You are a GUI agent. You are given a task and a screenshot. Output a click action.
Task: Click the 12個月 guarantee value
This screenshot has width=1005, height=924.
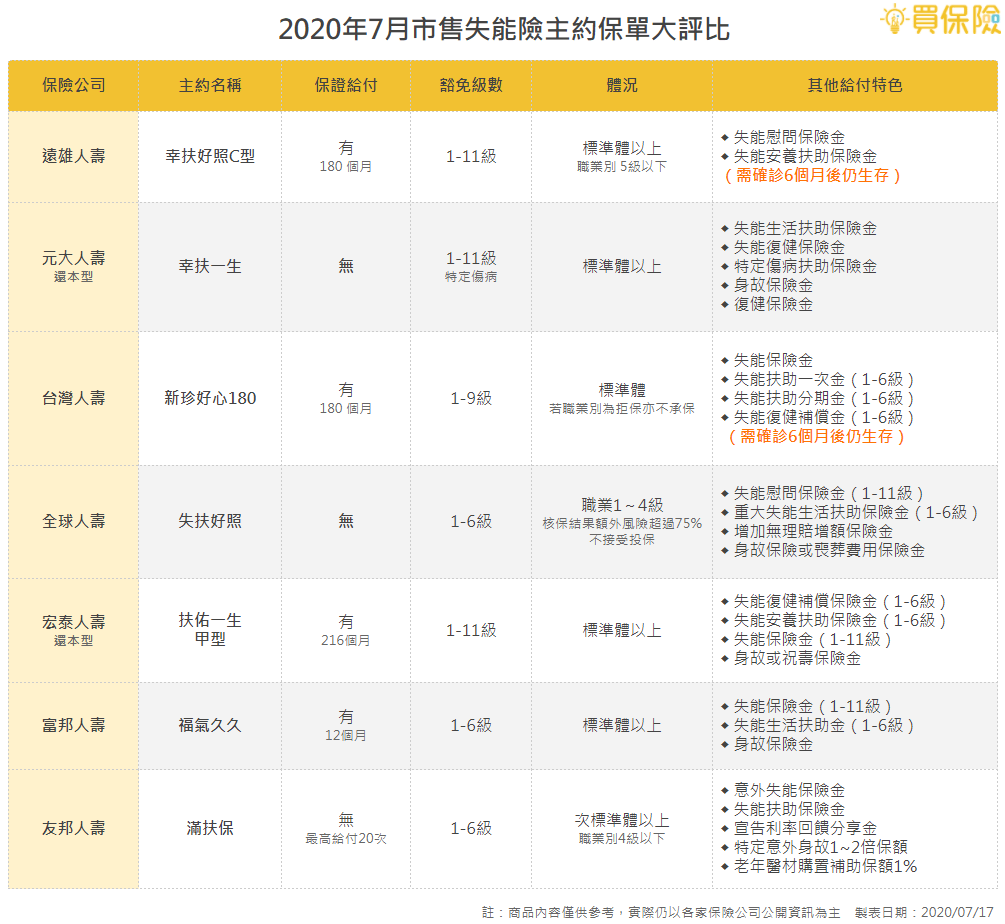point(345,735)
